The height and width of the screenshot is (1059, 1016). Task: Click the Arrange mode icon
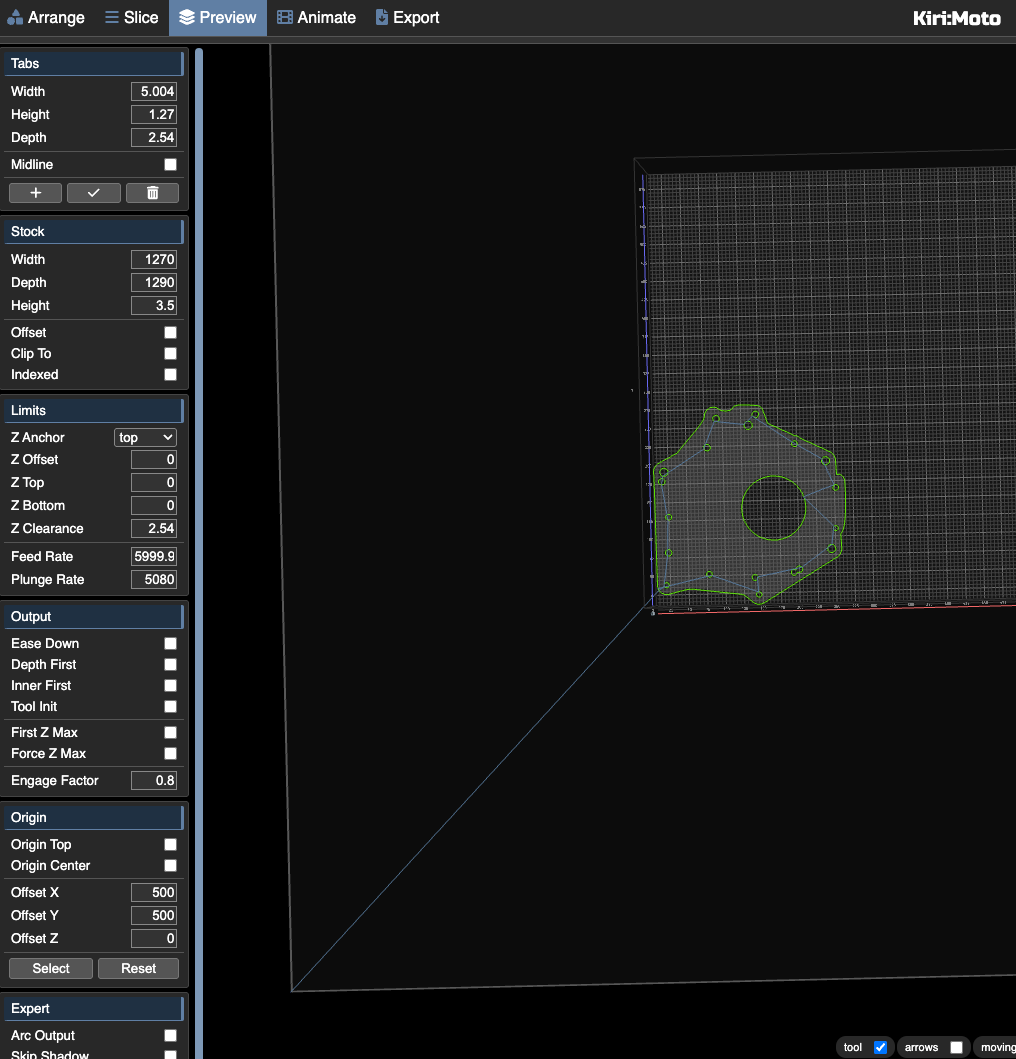pyautogui.click(x=15, y=18)
